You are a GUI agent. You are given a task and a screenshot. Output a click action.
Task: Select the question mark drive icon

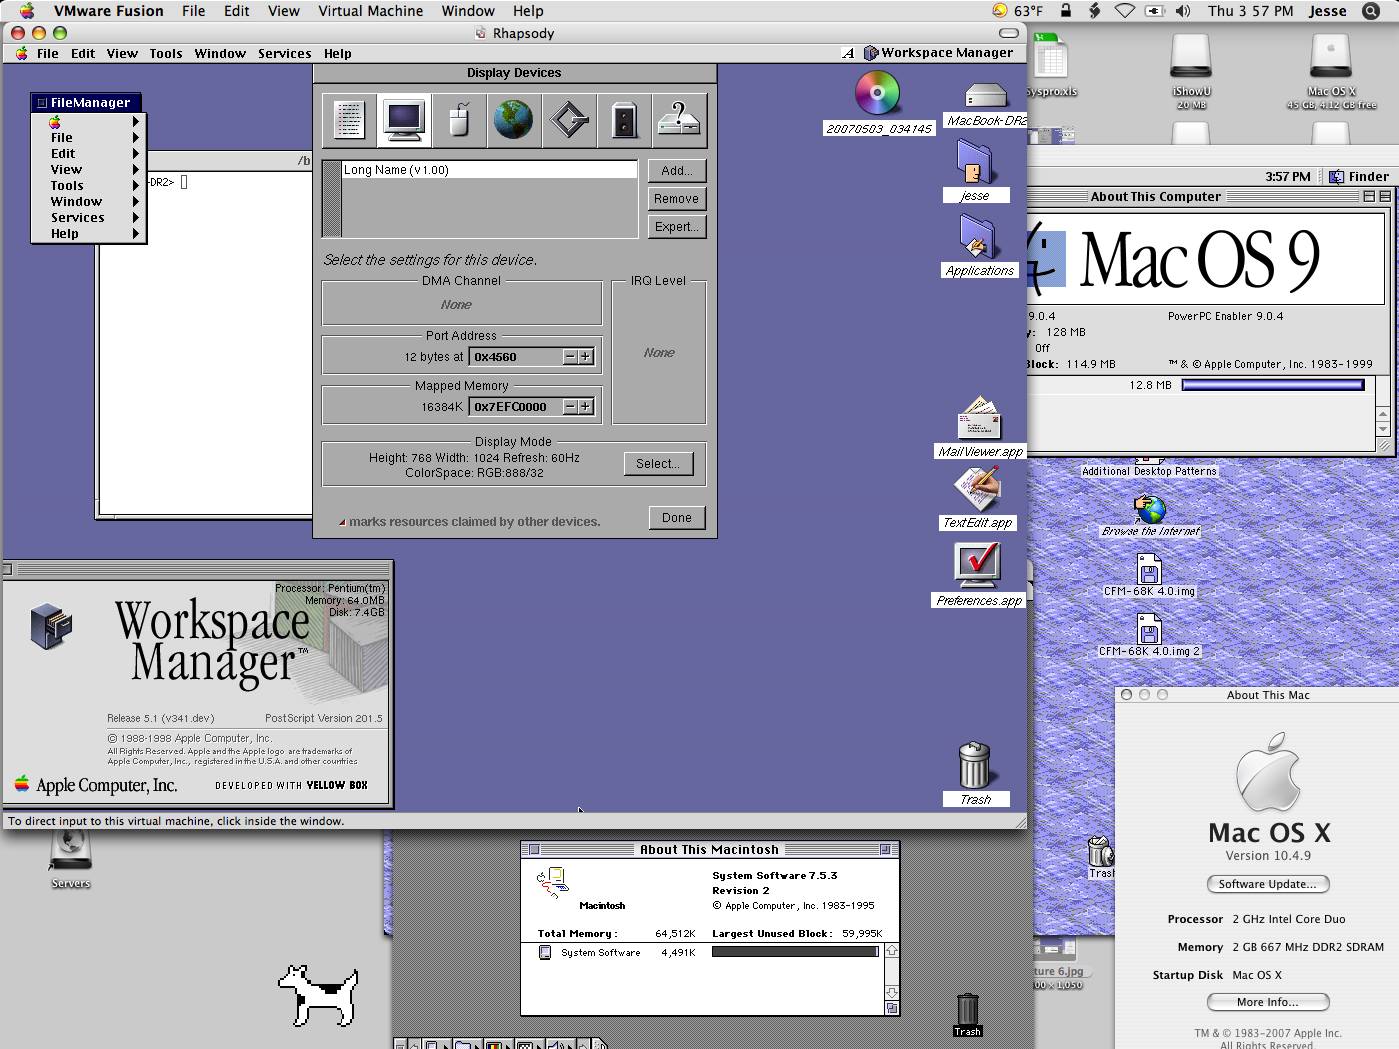pos(680,120)
